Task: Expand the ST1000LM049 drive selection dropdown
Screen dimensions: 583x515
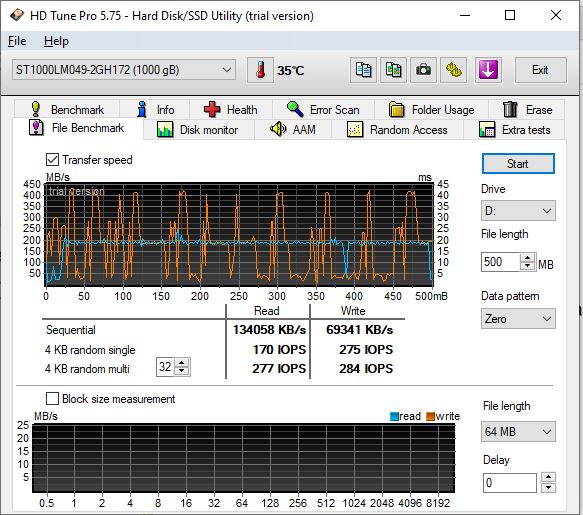Action: tap(124, 70)
